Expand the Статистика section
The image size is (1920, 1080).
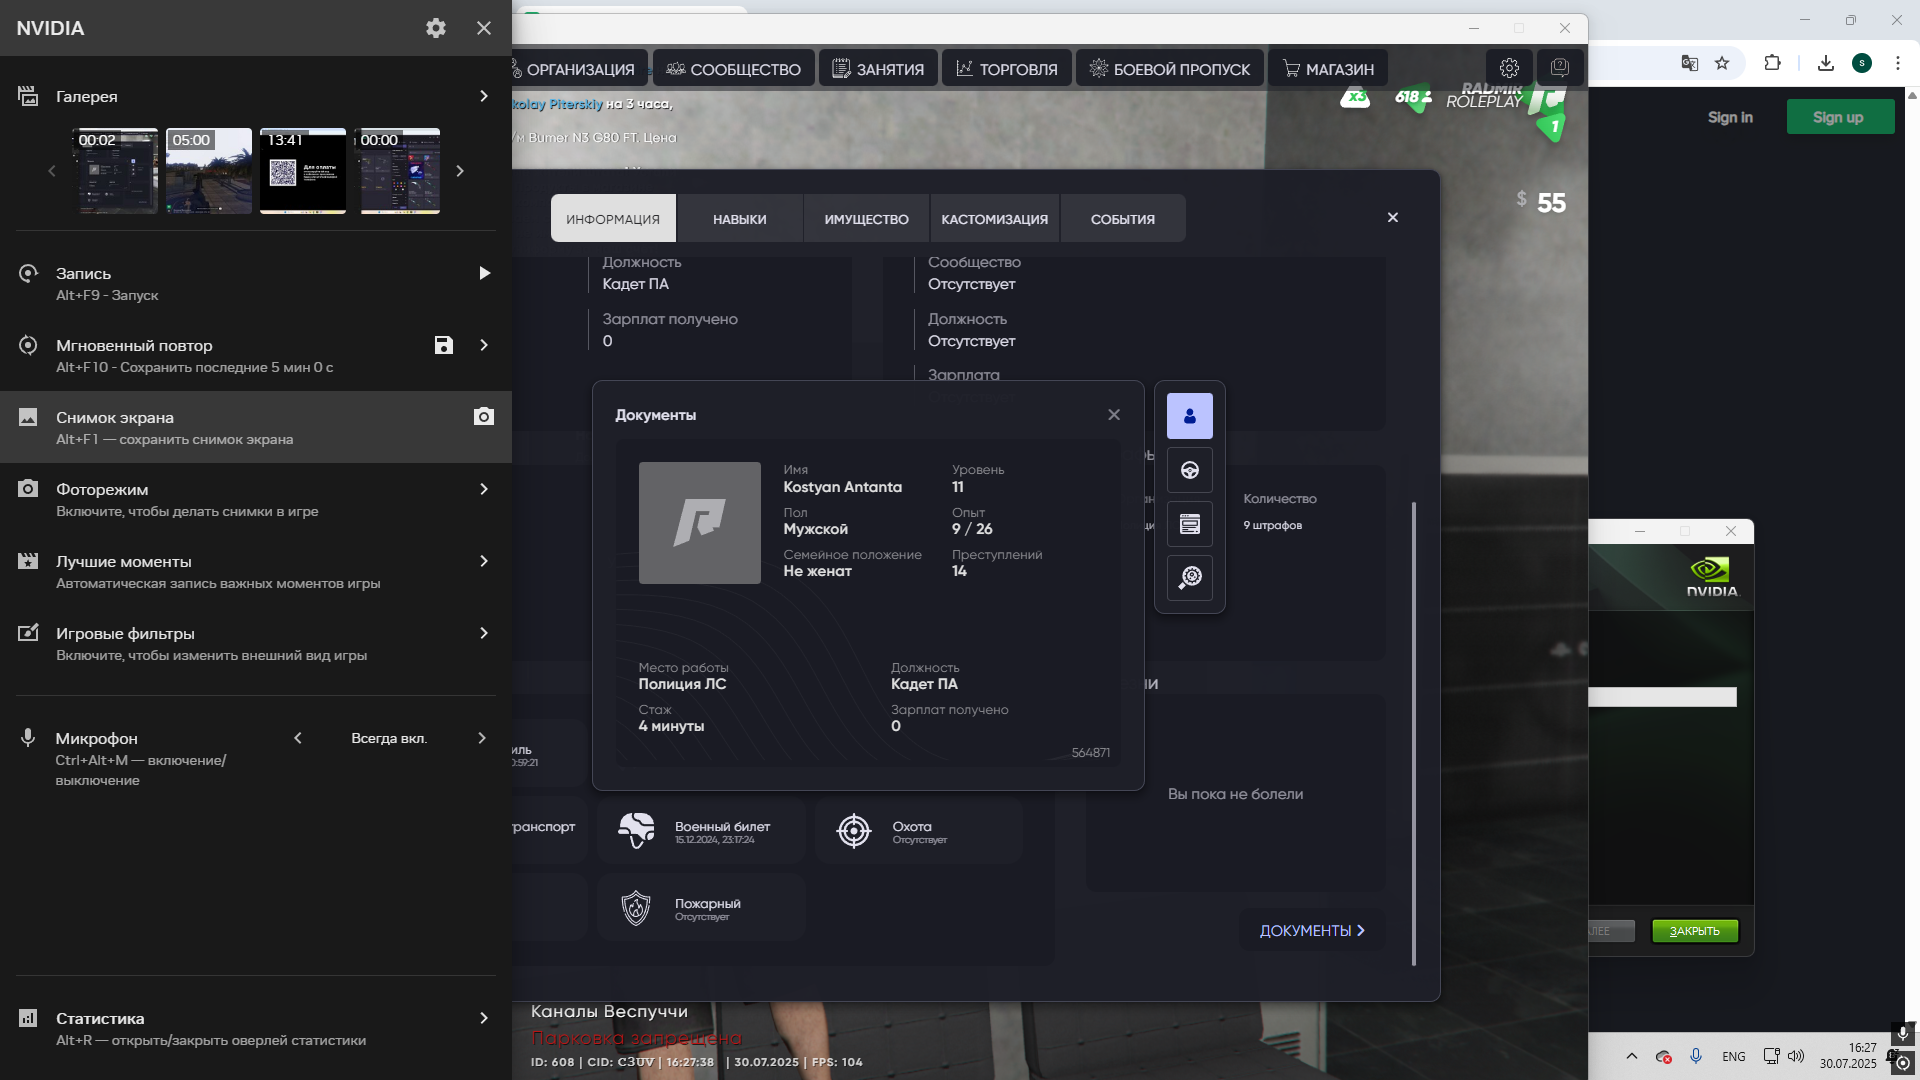pos(484,1018)
